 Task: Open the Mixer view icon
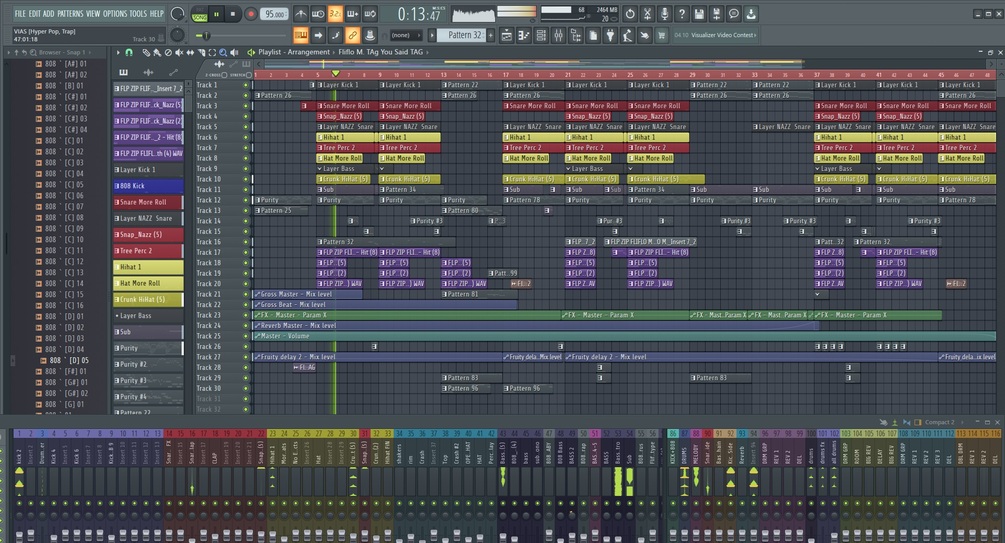click(558, 35)
